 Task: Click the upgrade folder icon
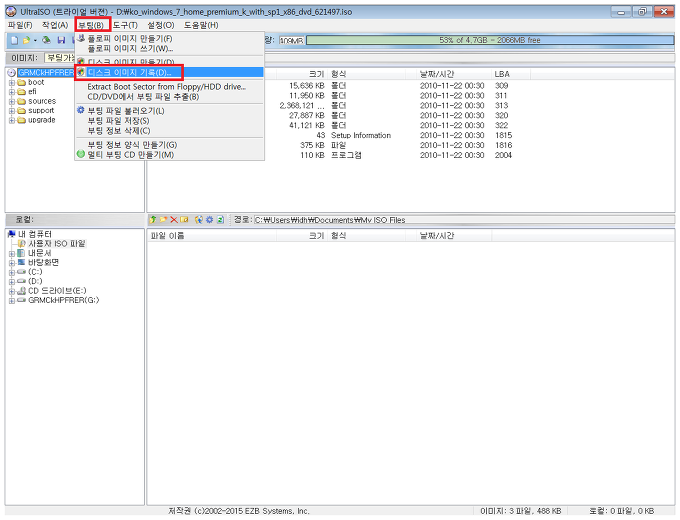(x=21, y=120)
